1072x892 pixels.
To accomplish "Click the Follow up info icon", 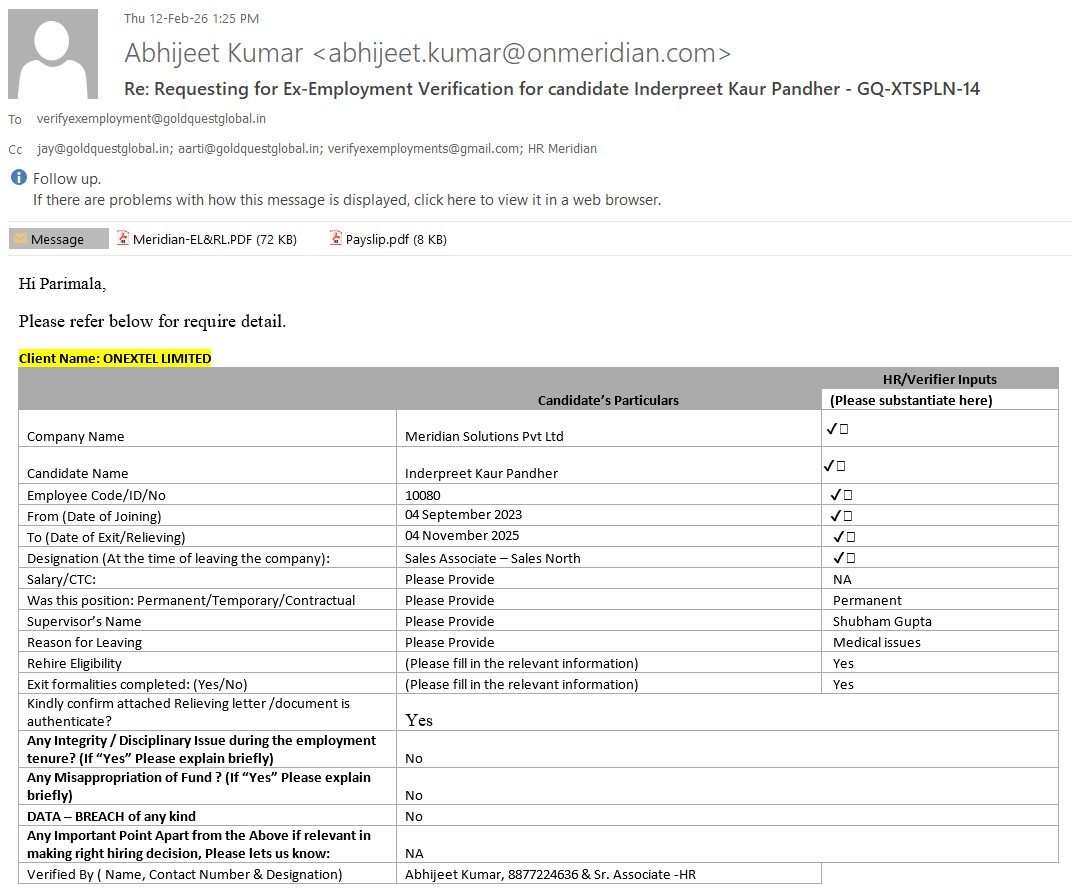I will click(x=19, y=178).
